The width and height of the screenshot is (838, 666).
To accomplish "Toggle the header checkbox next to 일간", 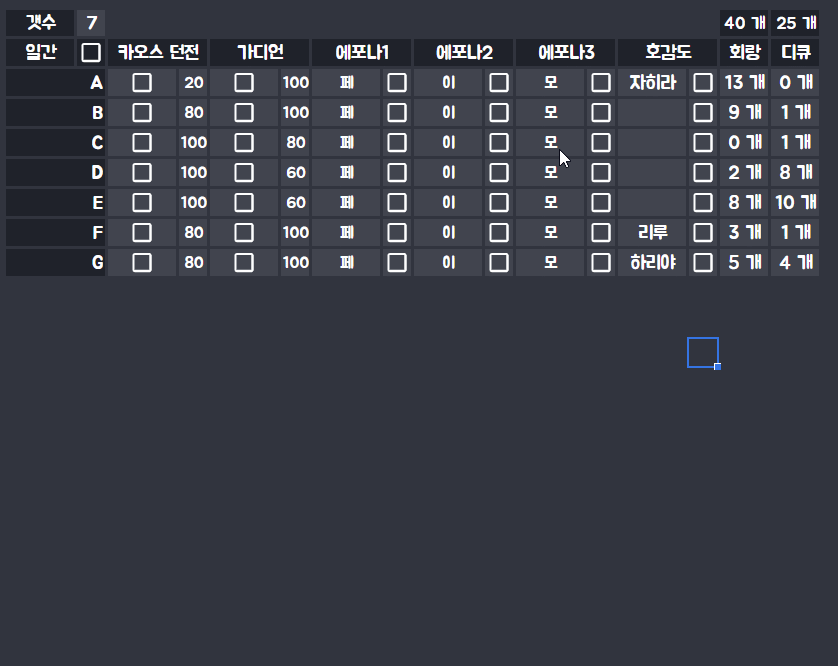I will point(90,53).
